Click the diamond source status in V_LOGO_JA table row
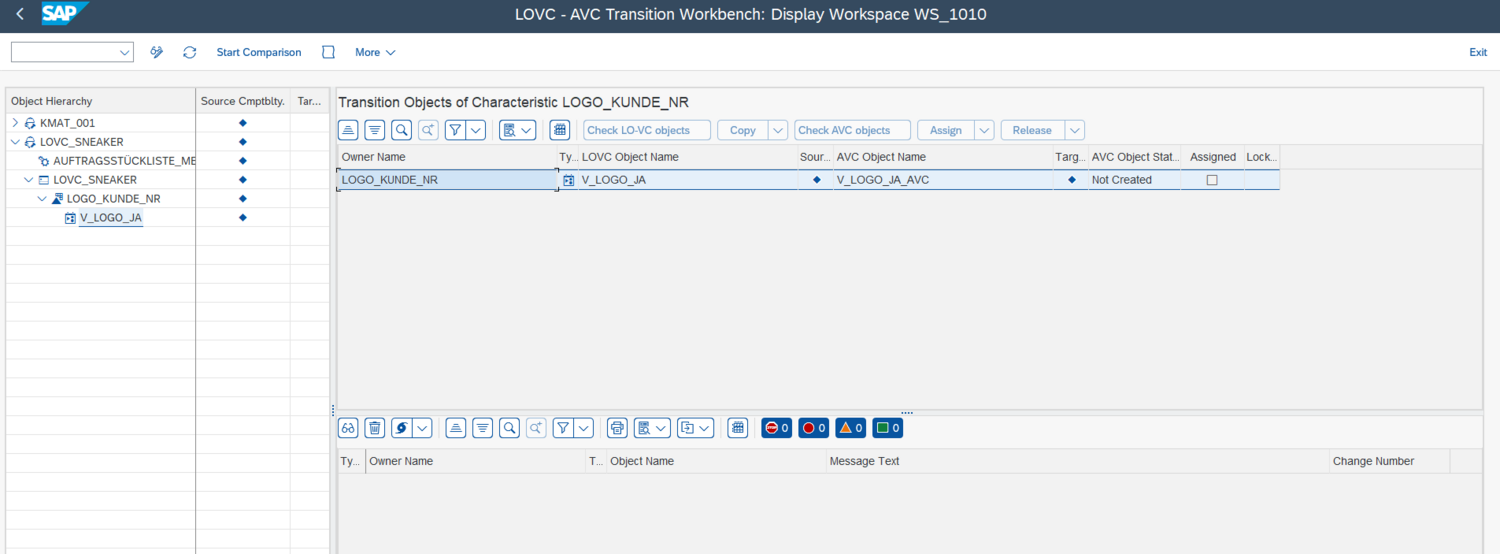The height and width of the screenshot is (554, 1500). coord(817,180)
